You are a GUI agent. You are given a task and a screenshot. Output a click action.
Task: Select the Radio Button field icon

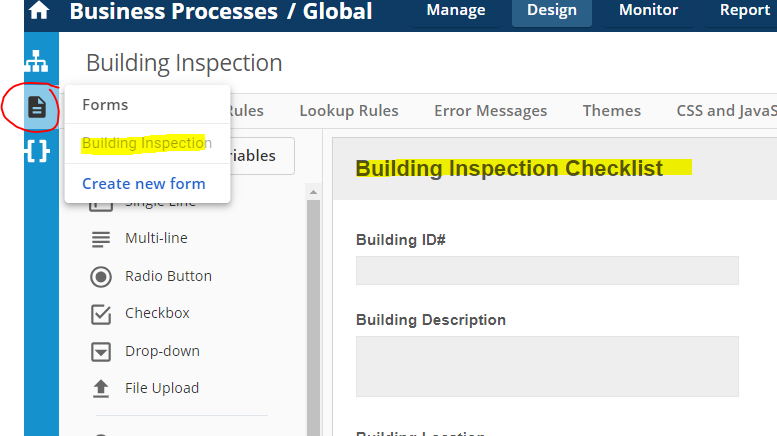[x=101, y=276]
